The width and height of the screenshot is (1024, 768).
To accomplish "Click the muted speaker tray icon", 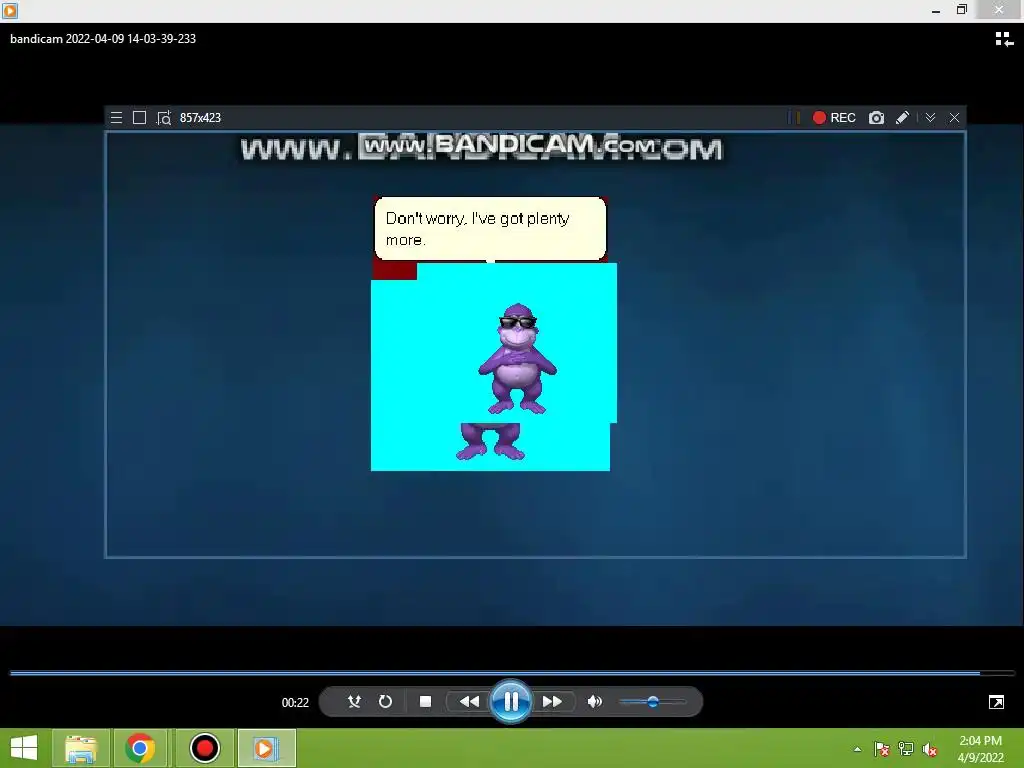I will [930, 749].
